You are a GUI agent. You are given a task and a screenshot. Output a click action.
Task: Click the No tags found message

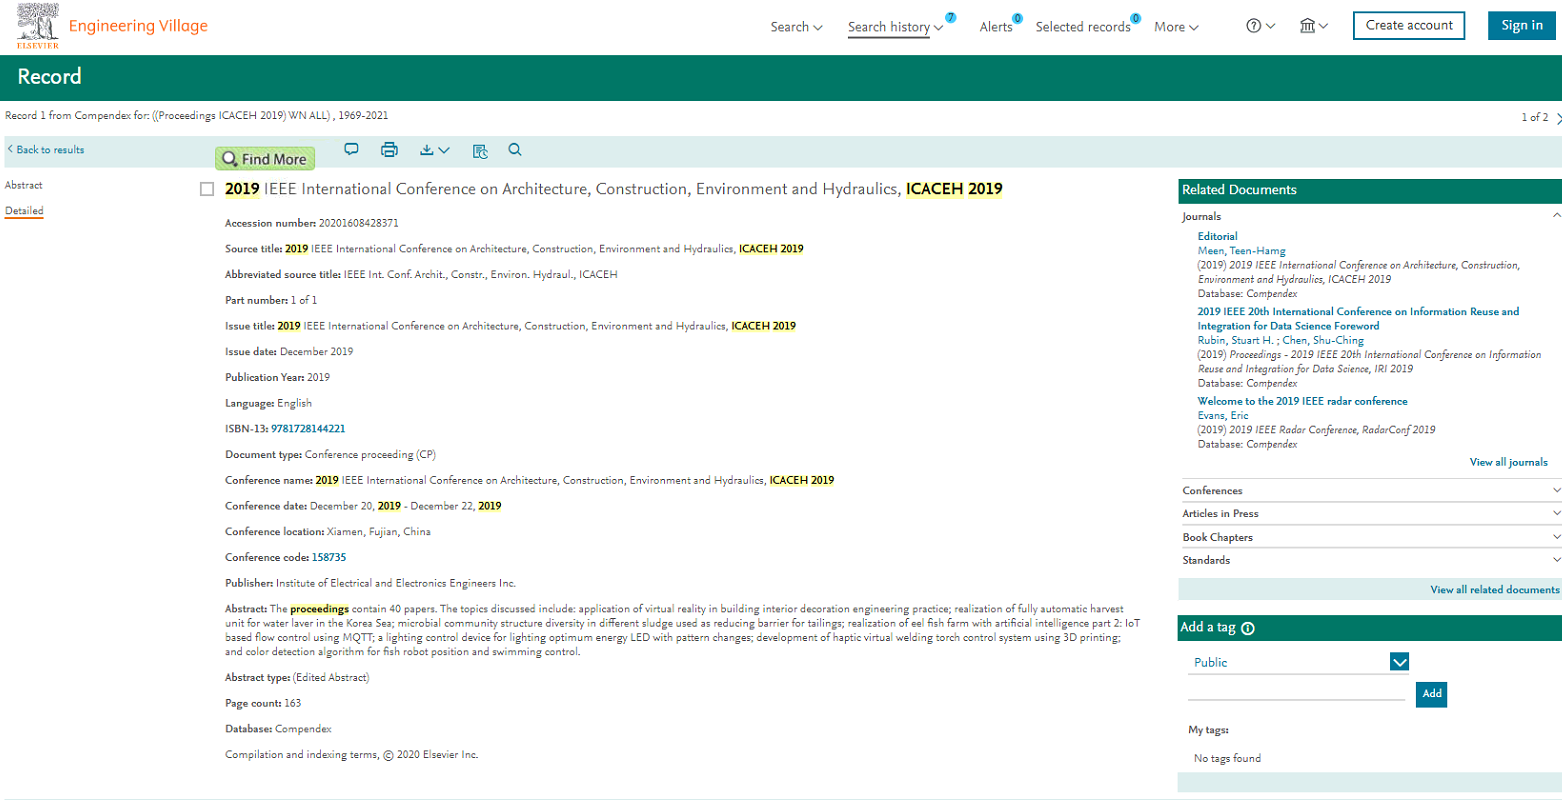1227,759
